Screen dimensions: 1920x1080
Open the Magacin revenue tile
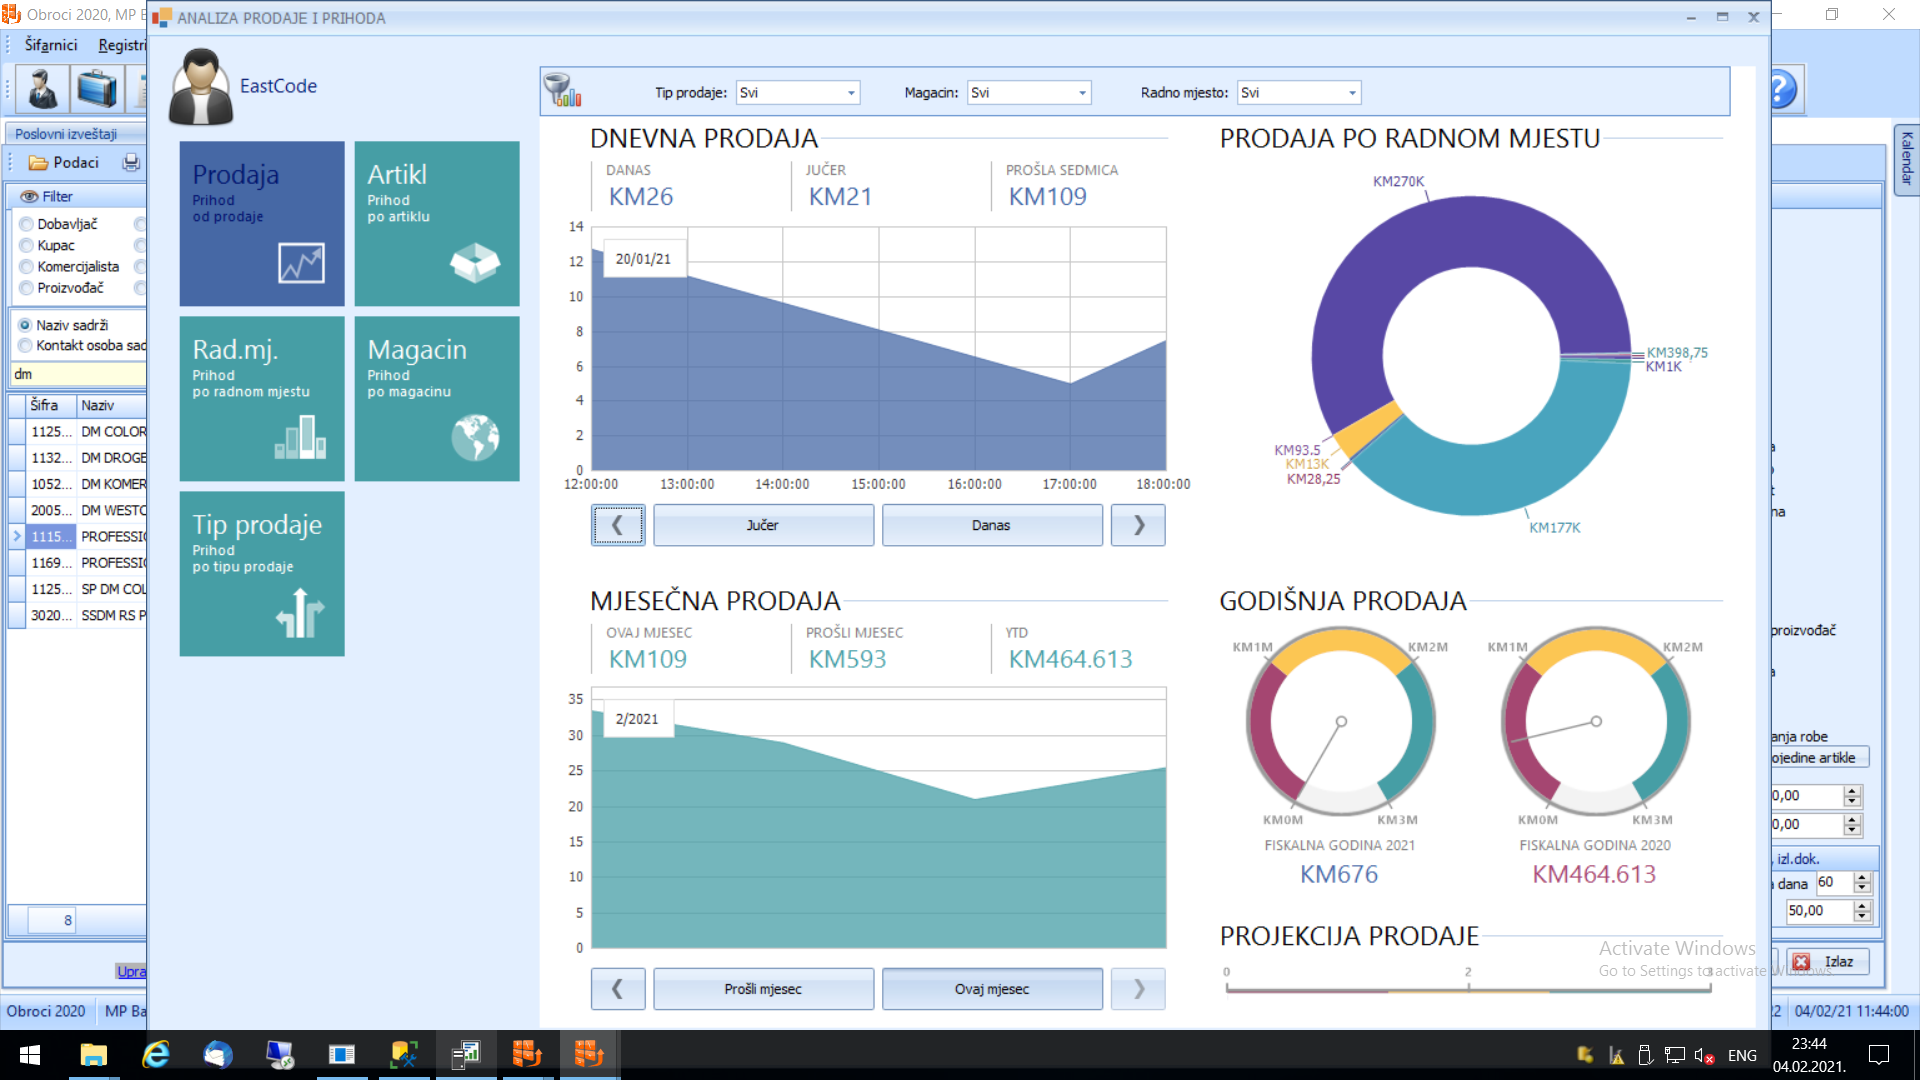[437, 398]
